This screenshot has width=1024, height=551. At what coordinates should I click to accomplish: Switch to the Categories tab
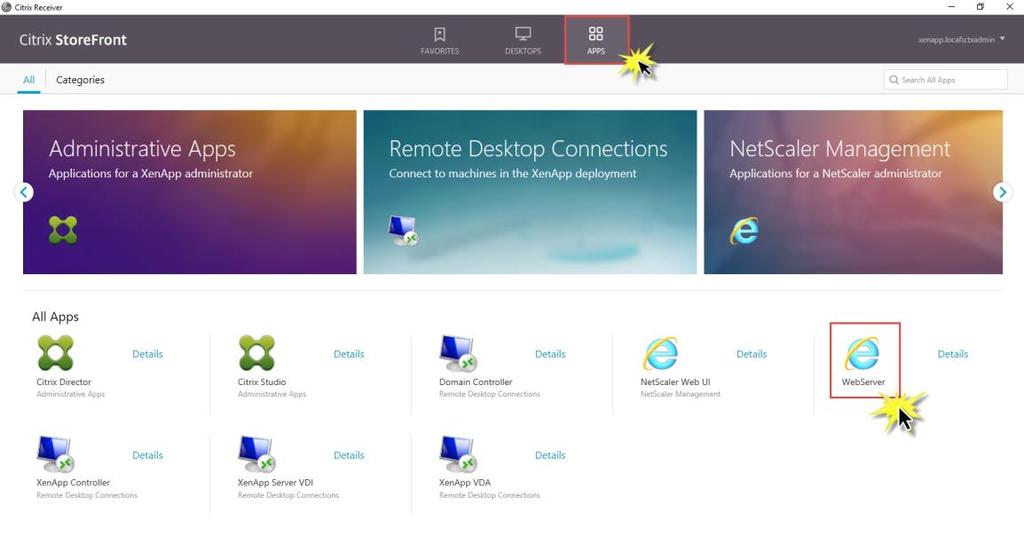click(80, 80)
